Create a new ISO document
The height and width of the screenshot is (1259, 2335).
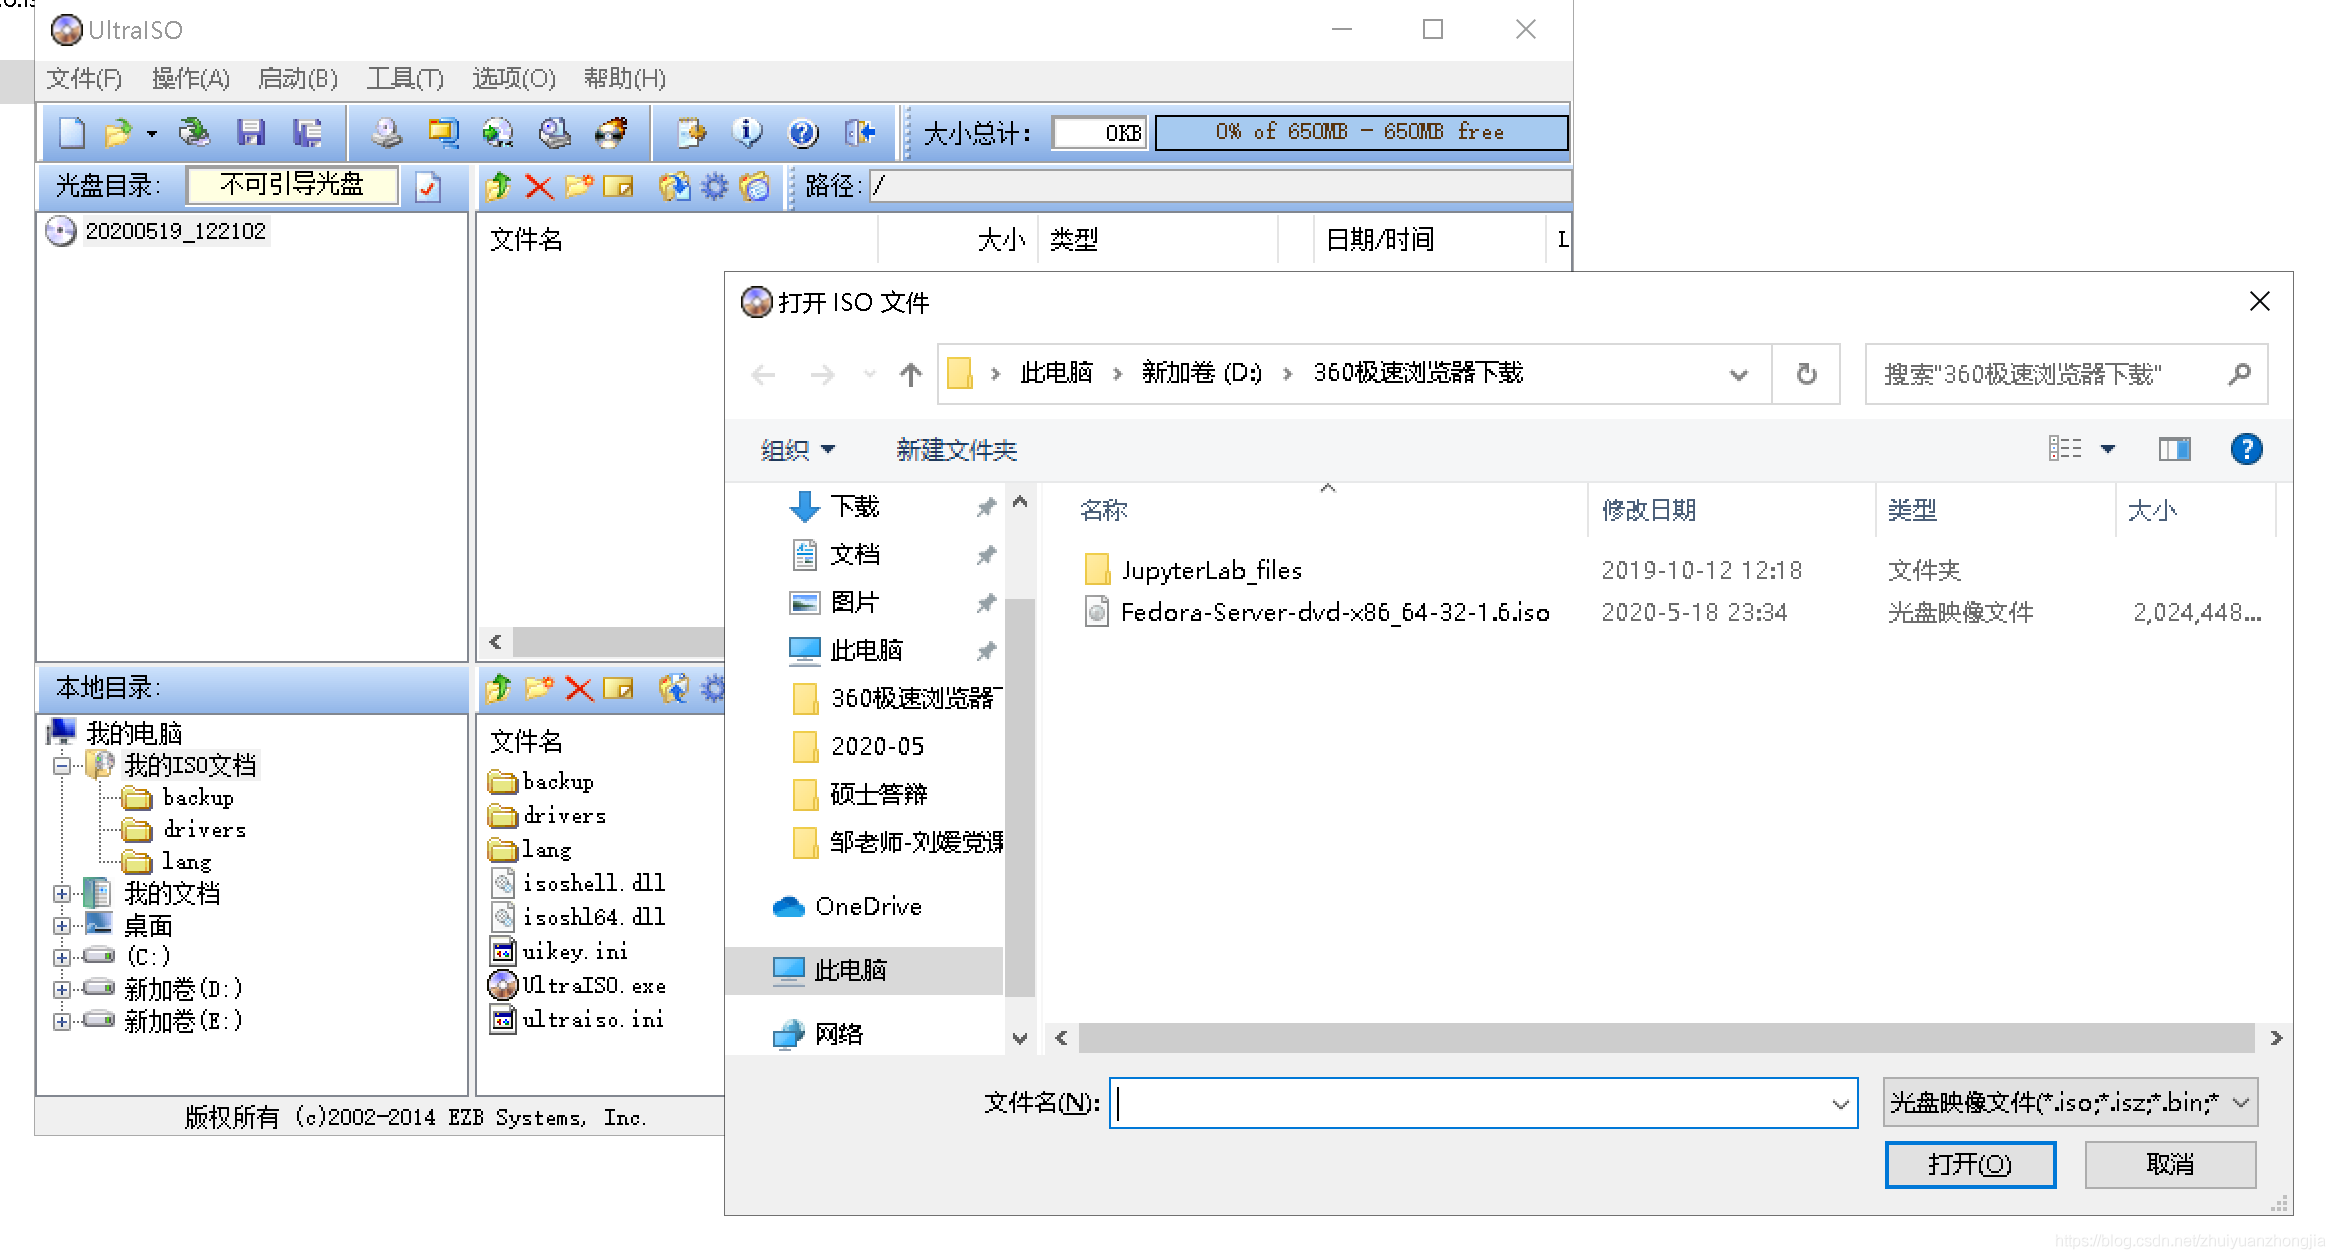pyautogui.click(x=70, y=132)
